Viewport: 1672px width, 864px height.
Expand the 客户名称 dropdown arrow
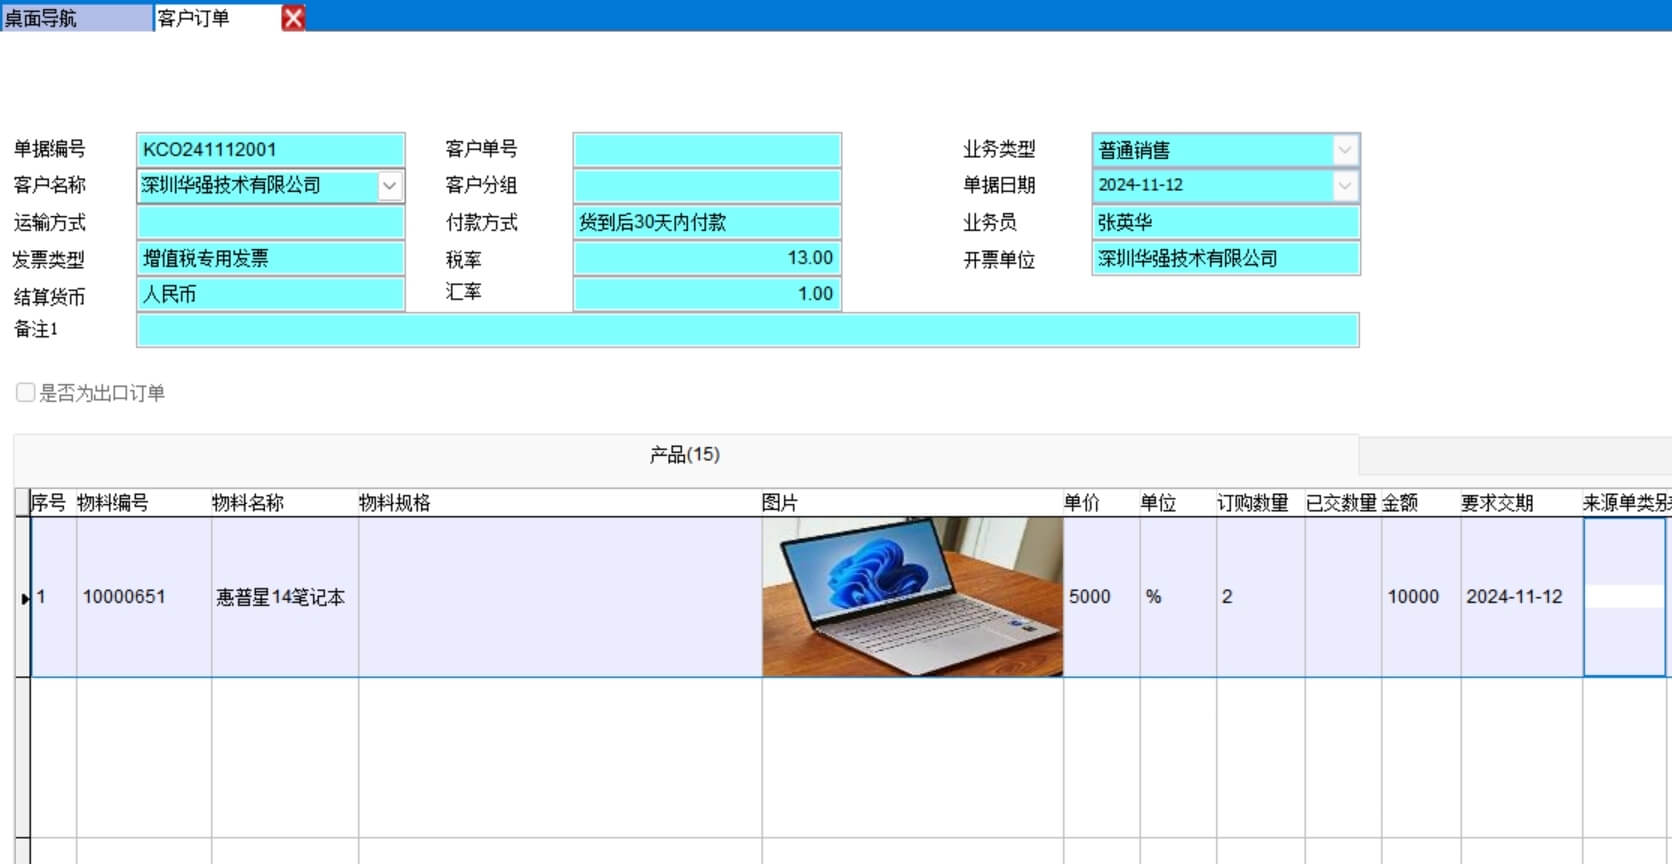coord(390,186)
